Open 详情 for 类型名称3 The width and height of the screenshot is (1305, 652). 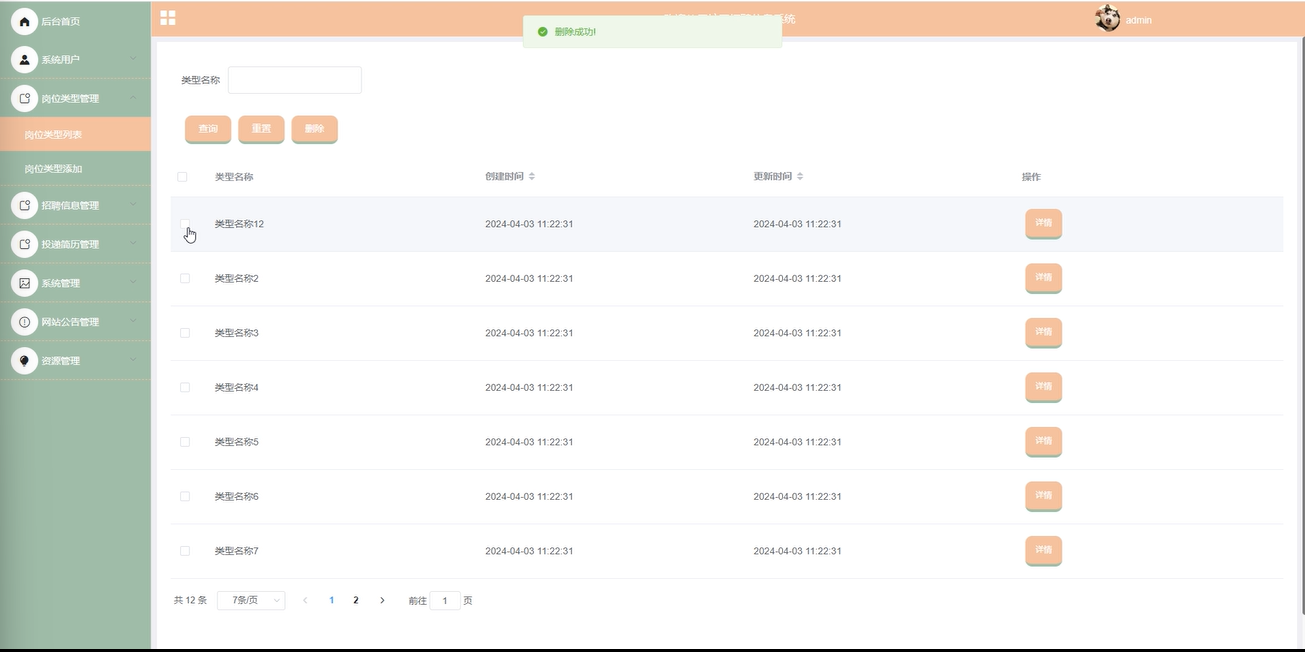point(1043,333)
